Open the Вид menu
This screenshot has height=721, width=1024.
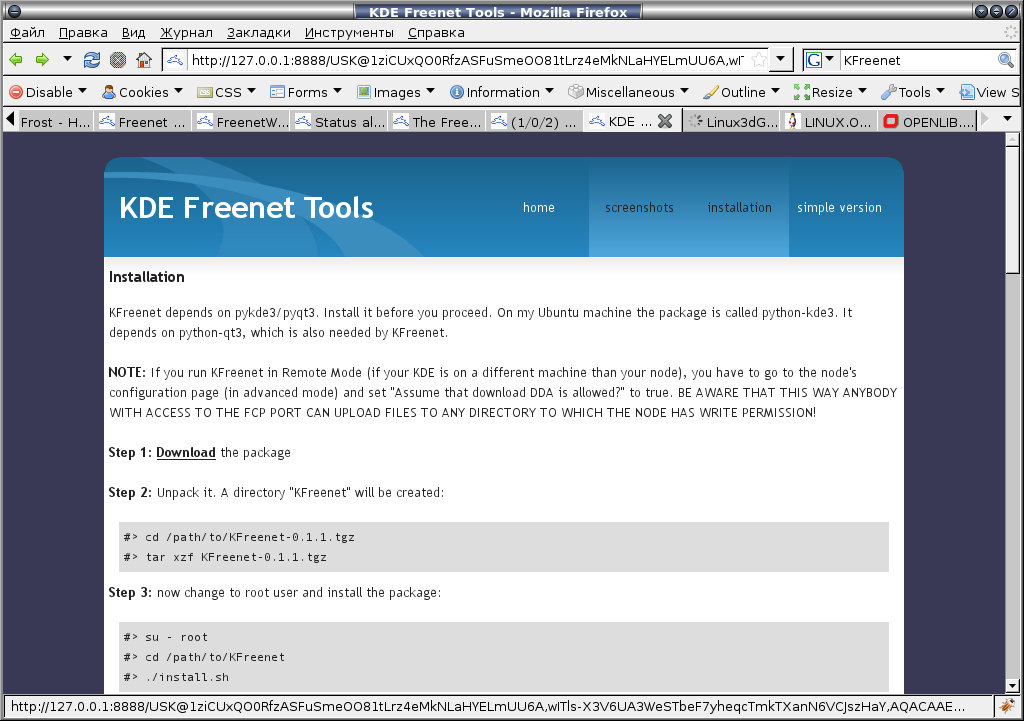(133, 33)
